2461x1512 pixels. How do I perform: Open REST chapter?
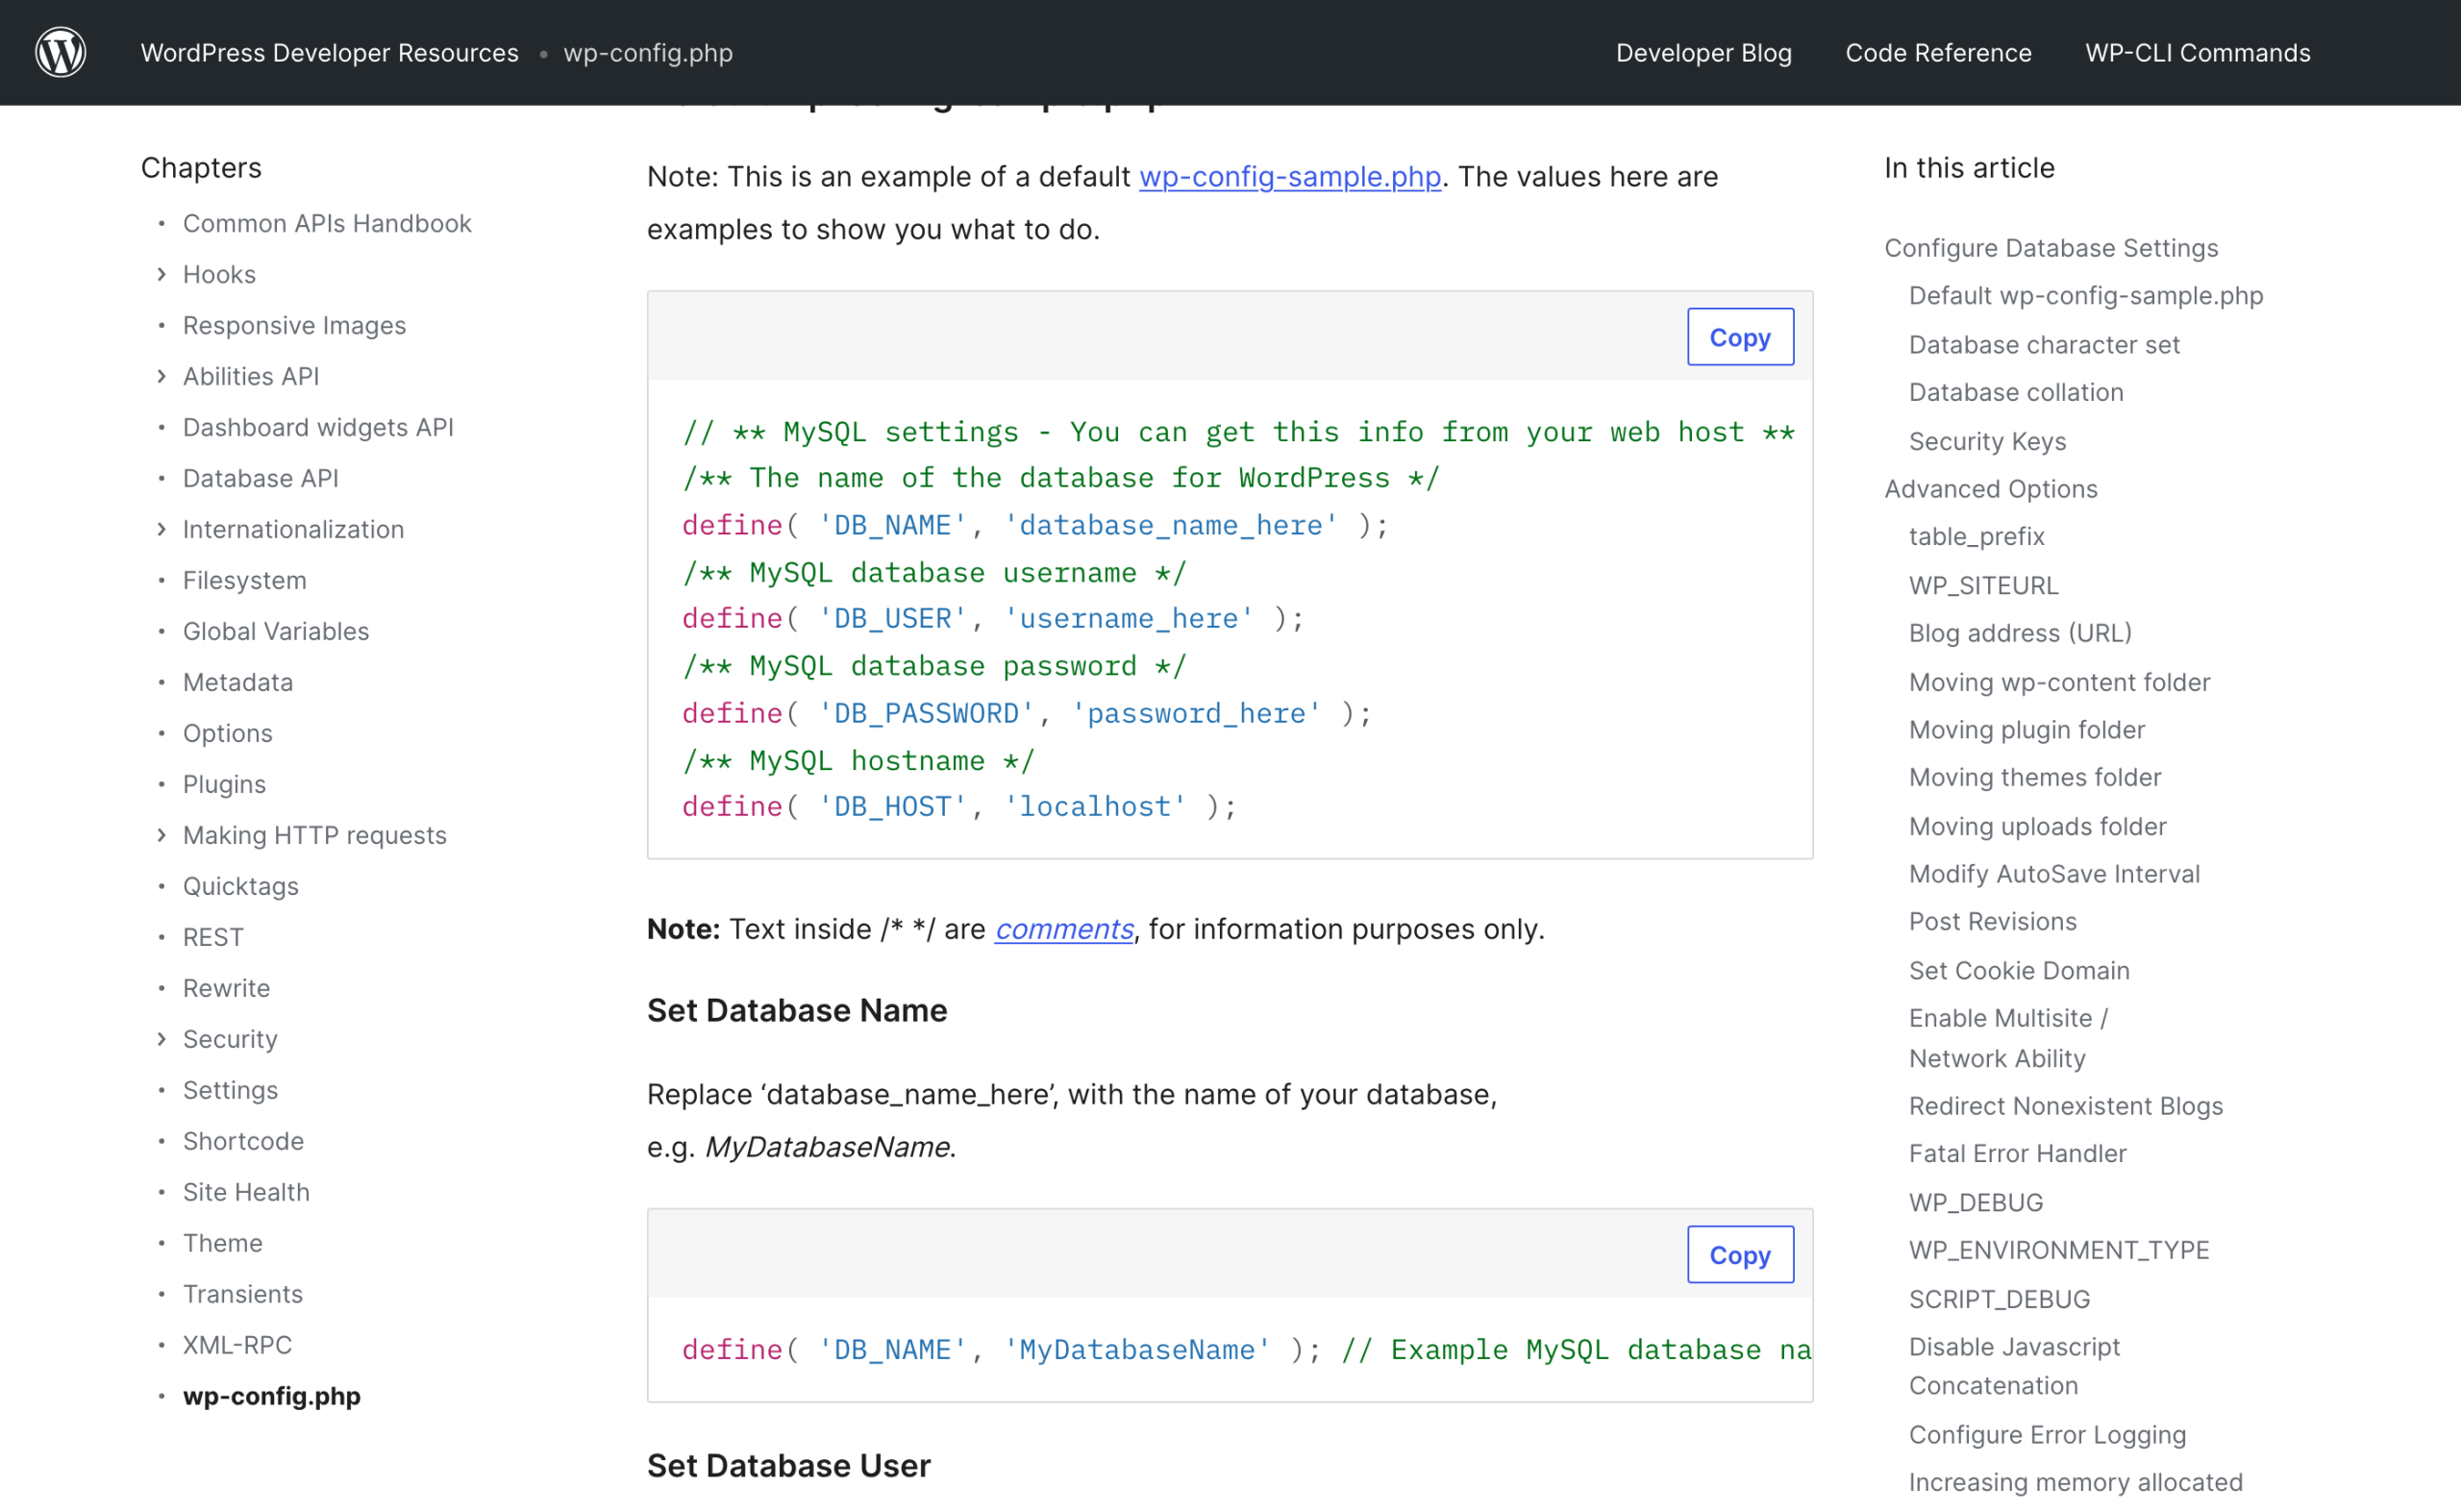(x=213, y=937)
